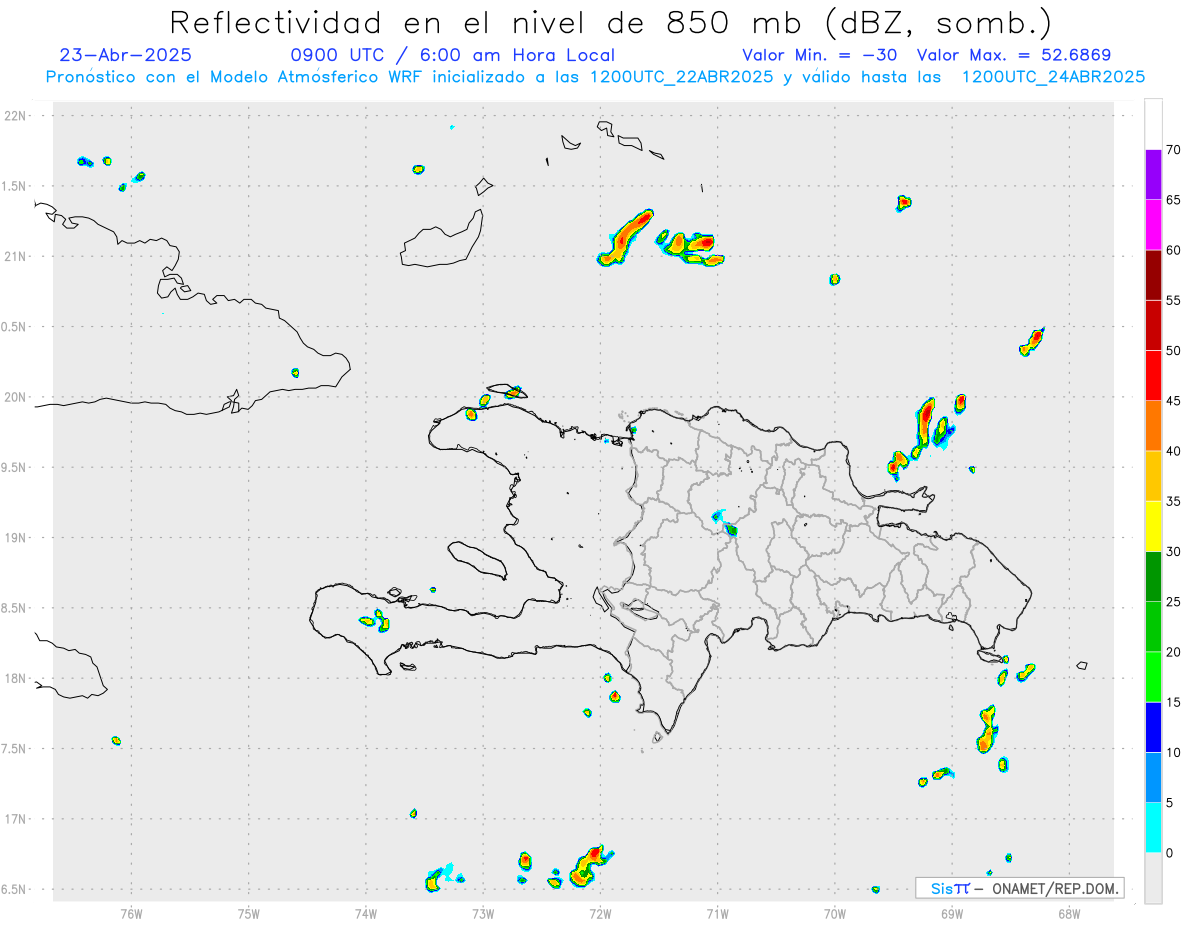This screenshot has height=927, width=1200.
Task: Click the orange 40–45 dBZ color swatch
Action: 1153,426
